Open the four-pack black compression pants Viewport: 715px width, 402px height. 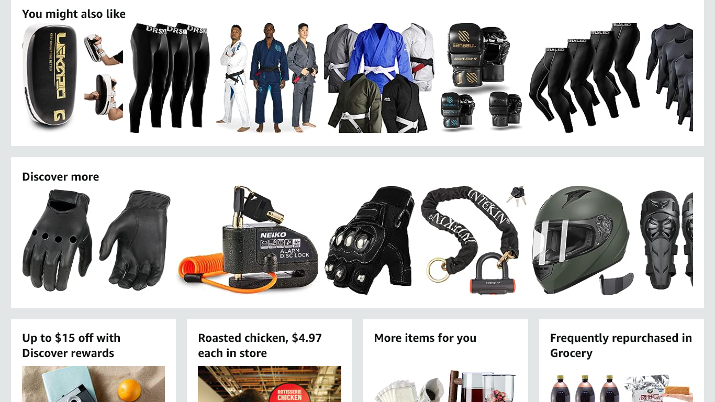584,77
